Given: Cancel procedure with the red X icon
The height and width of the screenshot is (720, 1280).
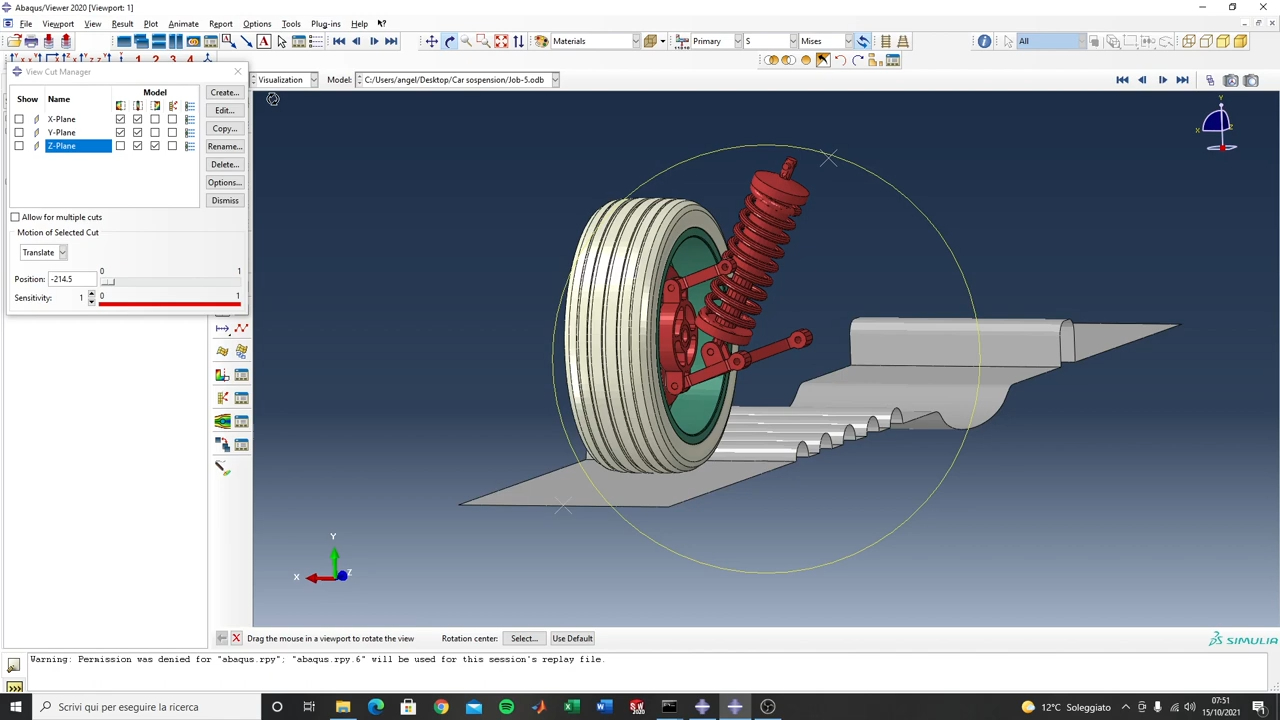Looking at the screenshot, I should (x=236, y=638).
